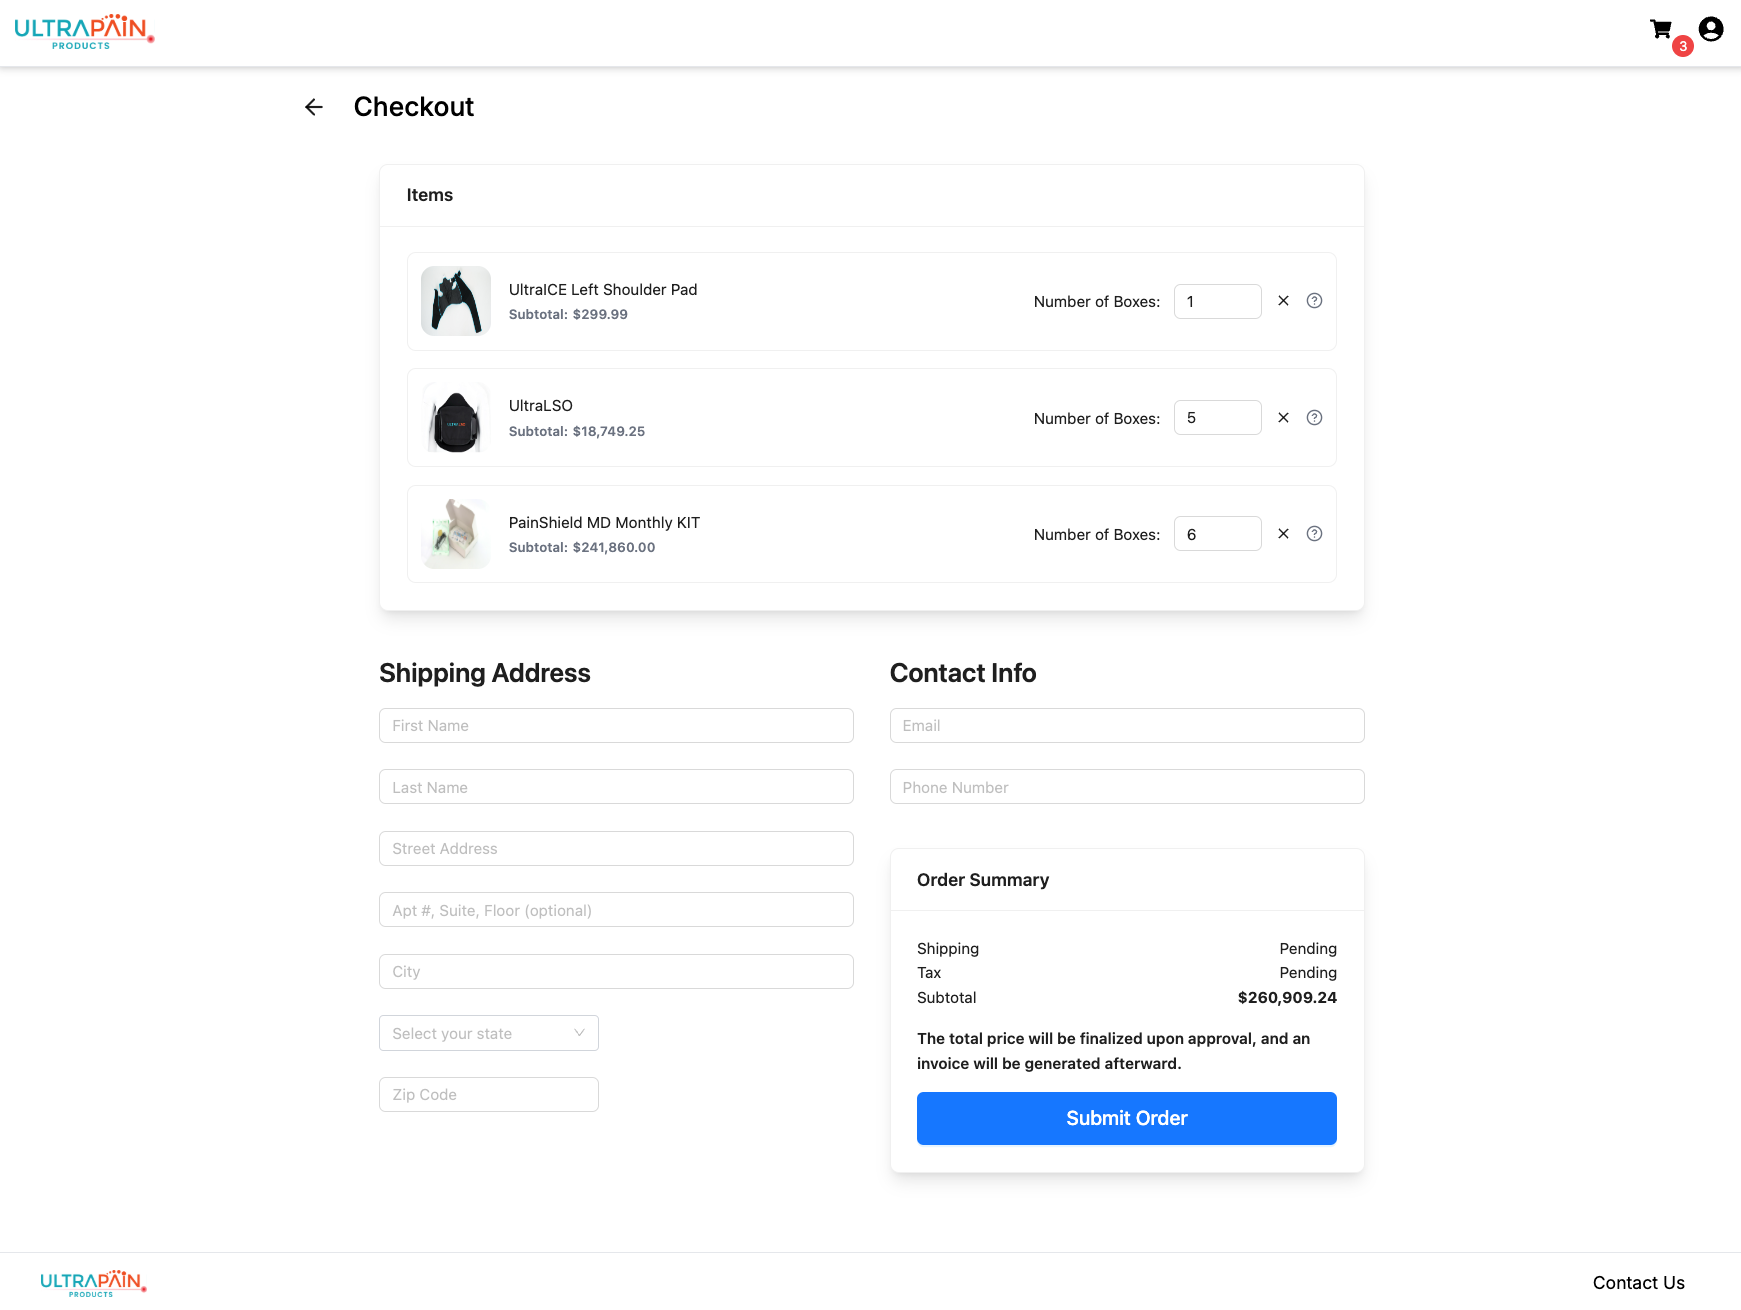This screenshot has height=1310, width=1741.
Task: Click into the Email input field
Action: [x=1126, y=726]
